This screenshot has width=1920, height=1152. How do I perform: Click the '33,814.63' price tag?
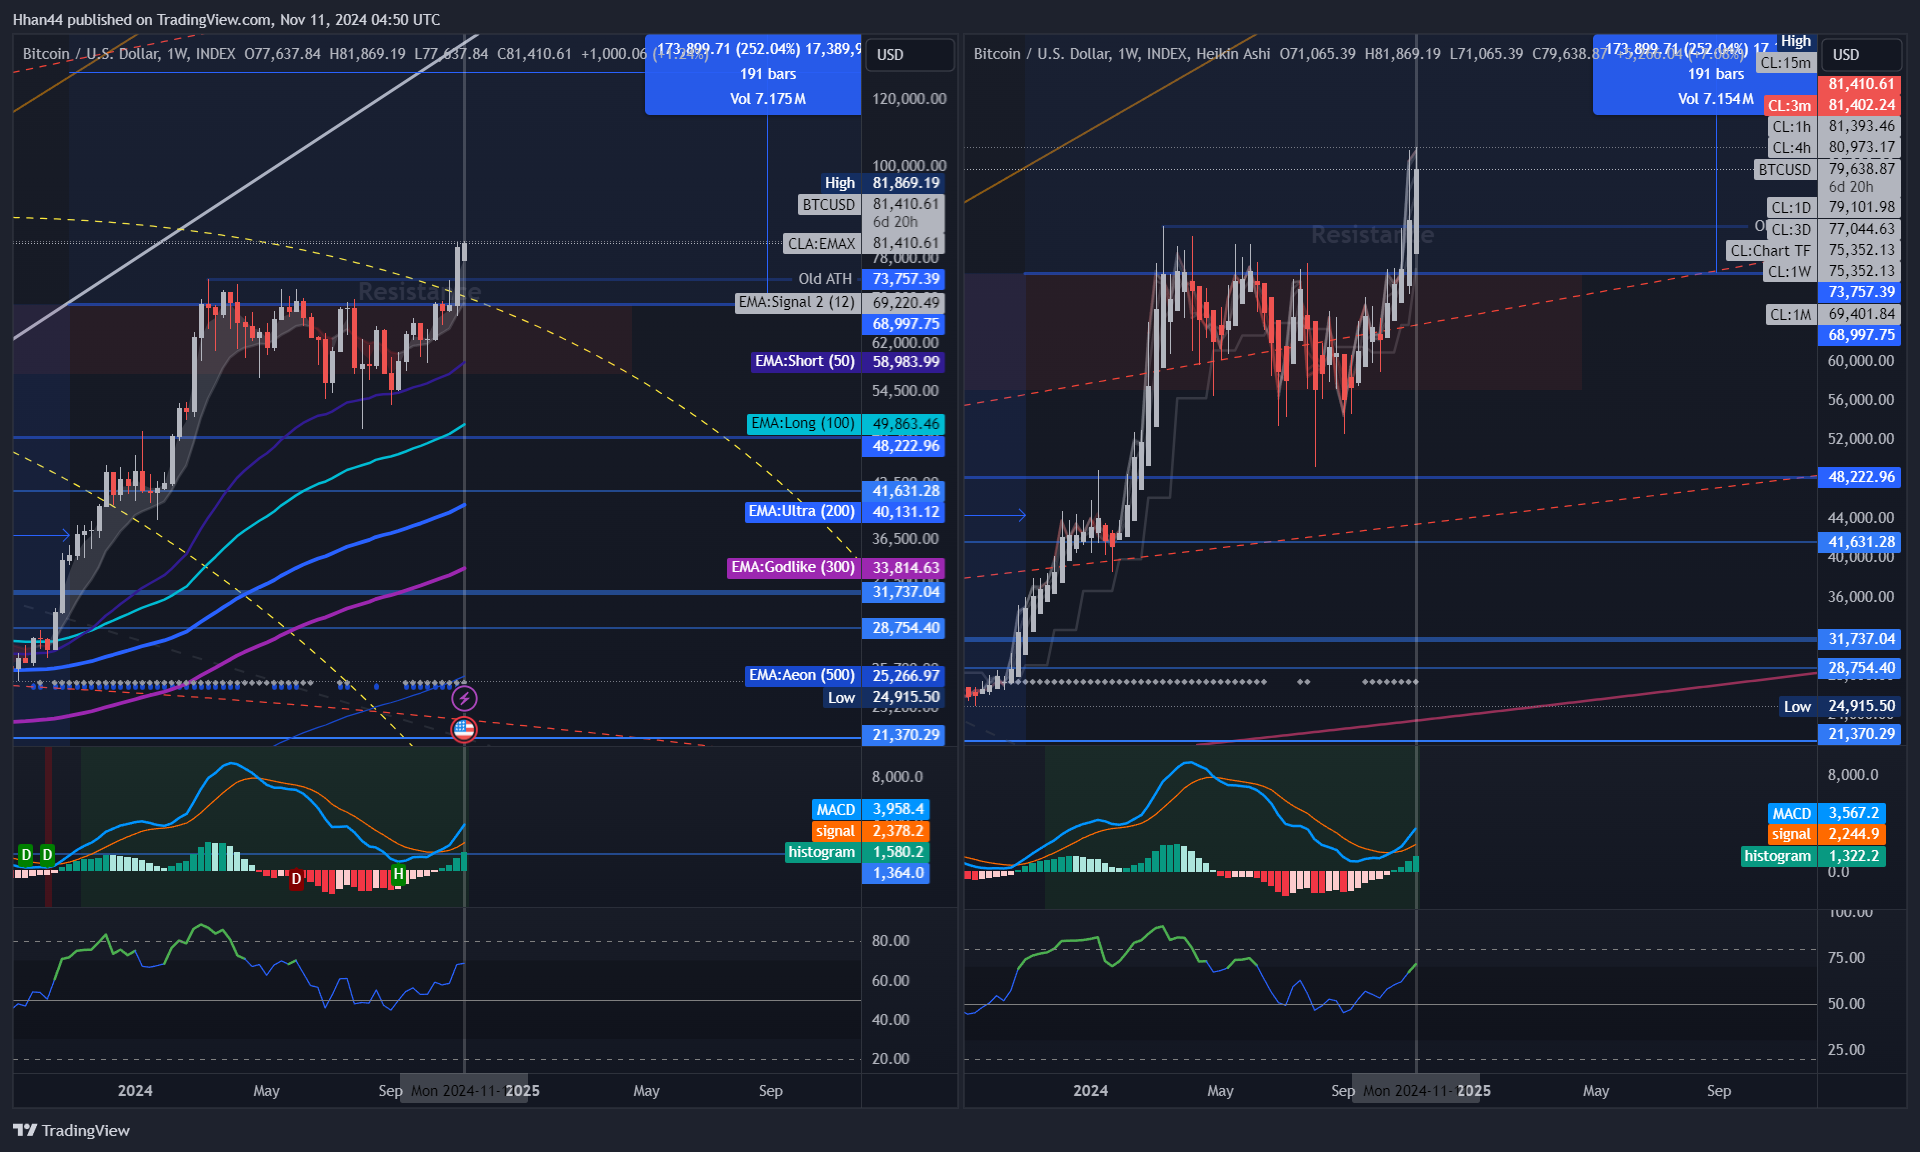(x=905, y=568)
